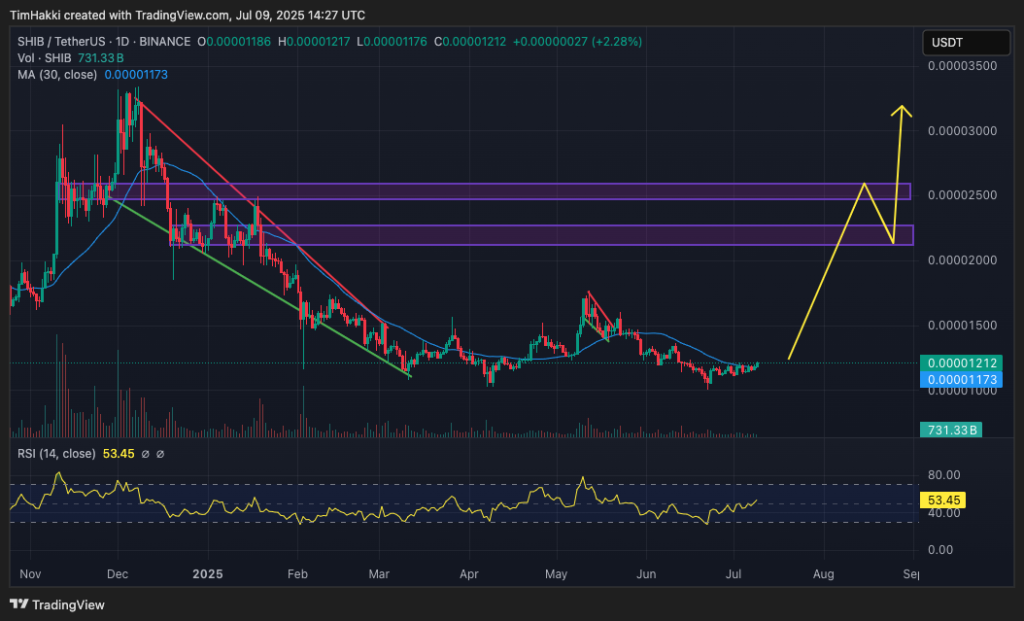Click the yellow arrowhead at projection top
Viewport: 1024px width, 621px height.
(x=903, y=111)
